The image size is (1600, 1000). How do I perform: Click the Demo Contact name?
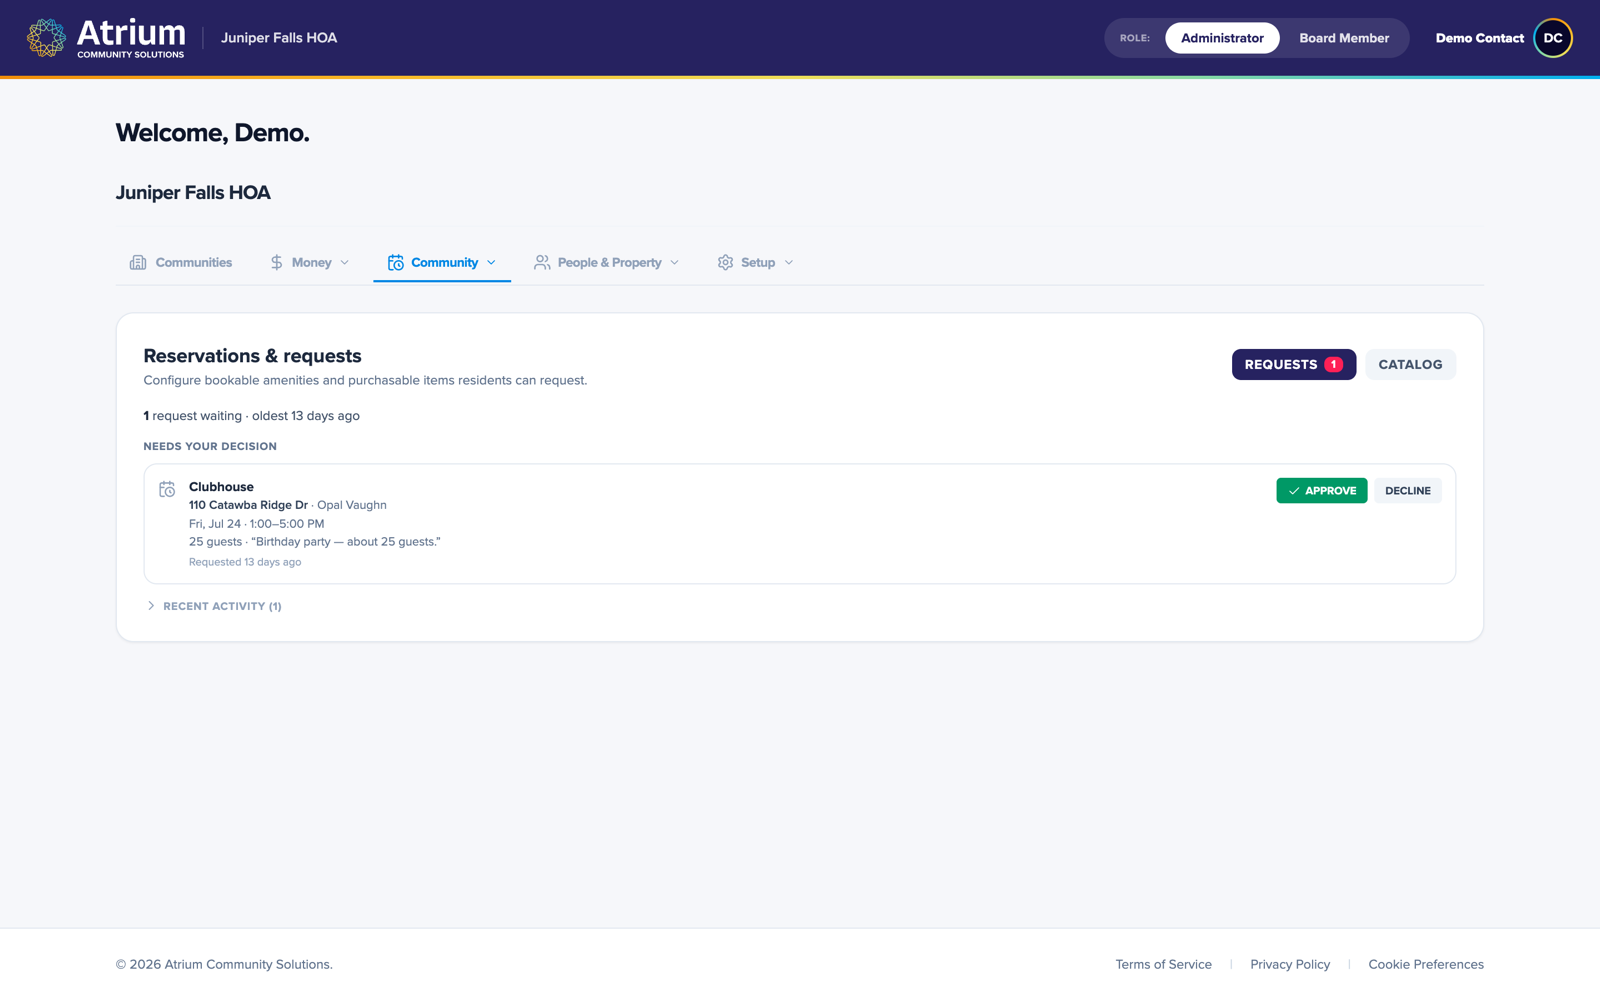[1480, 38]
